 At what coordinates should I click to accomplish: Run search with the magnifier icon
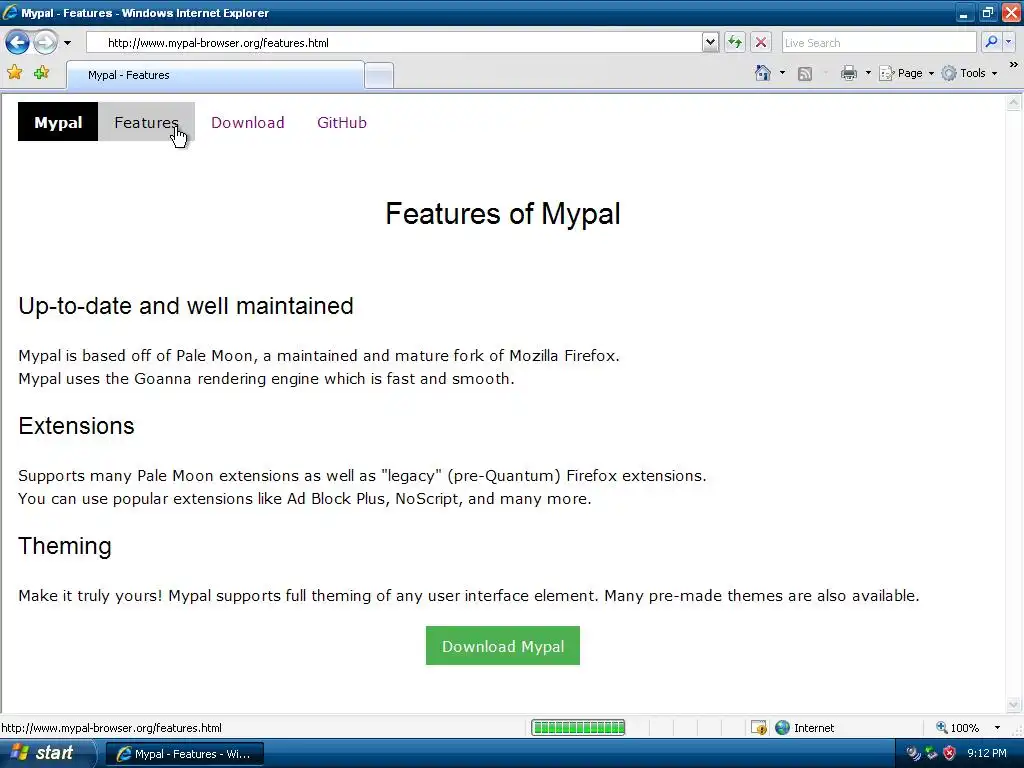[x=991, y=42]
